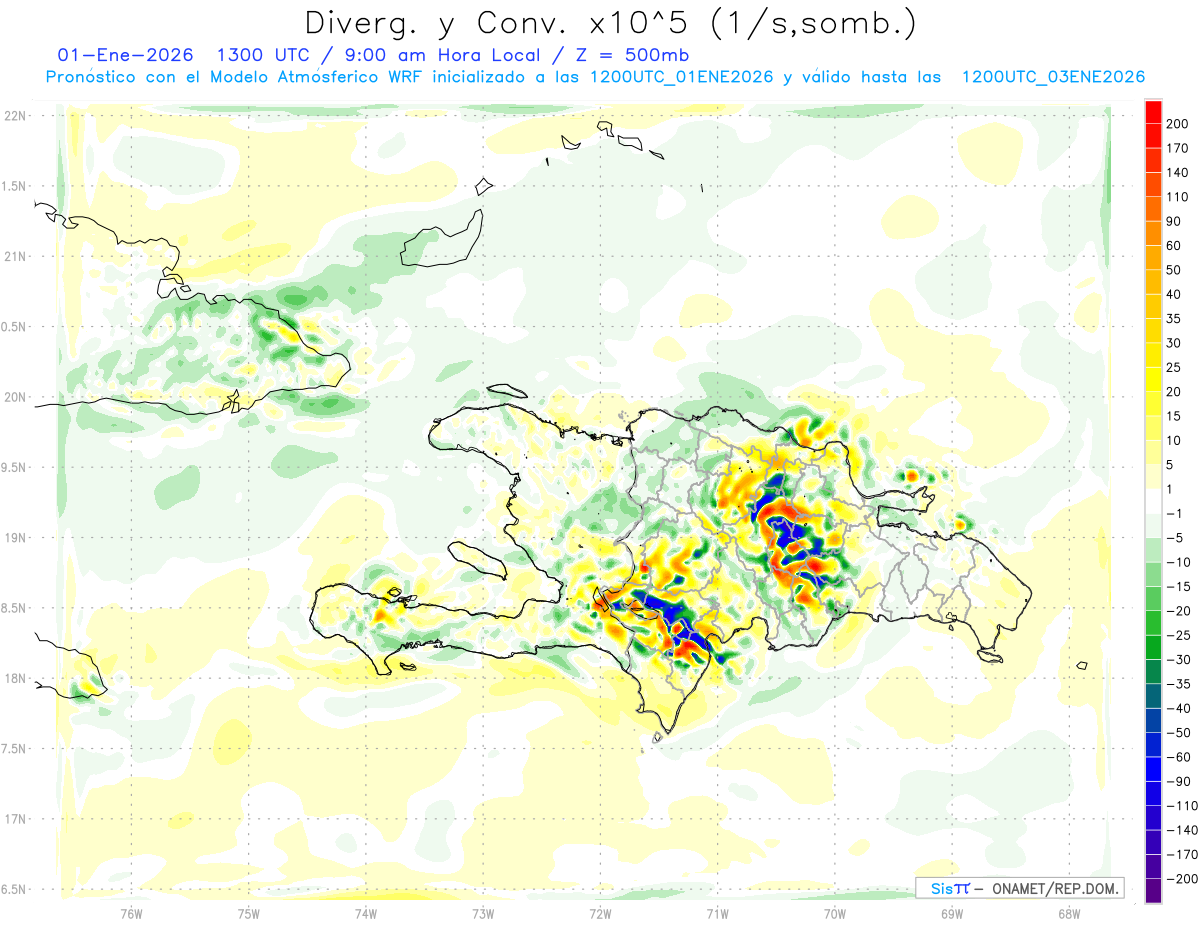Click the '1200UTC_03ENE2026' valid-until time
1200x927 pixels.
(x=1053, y=77)
